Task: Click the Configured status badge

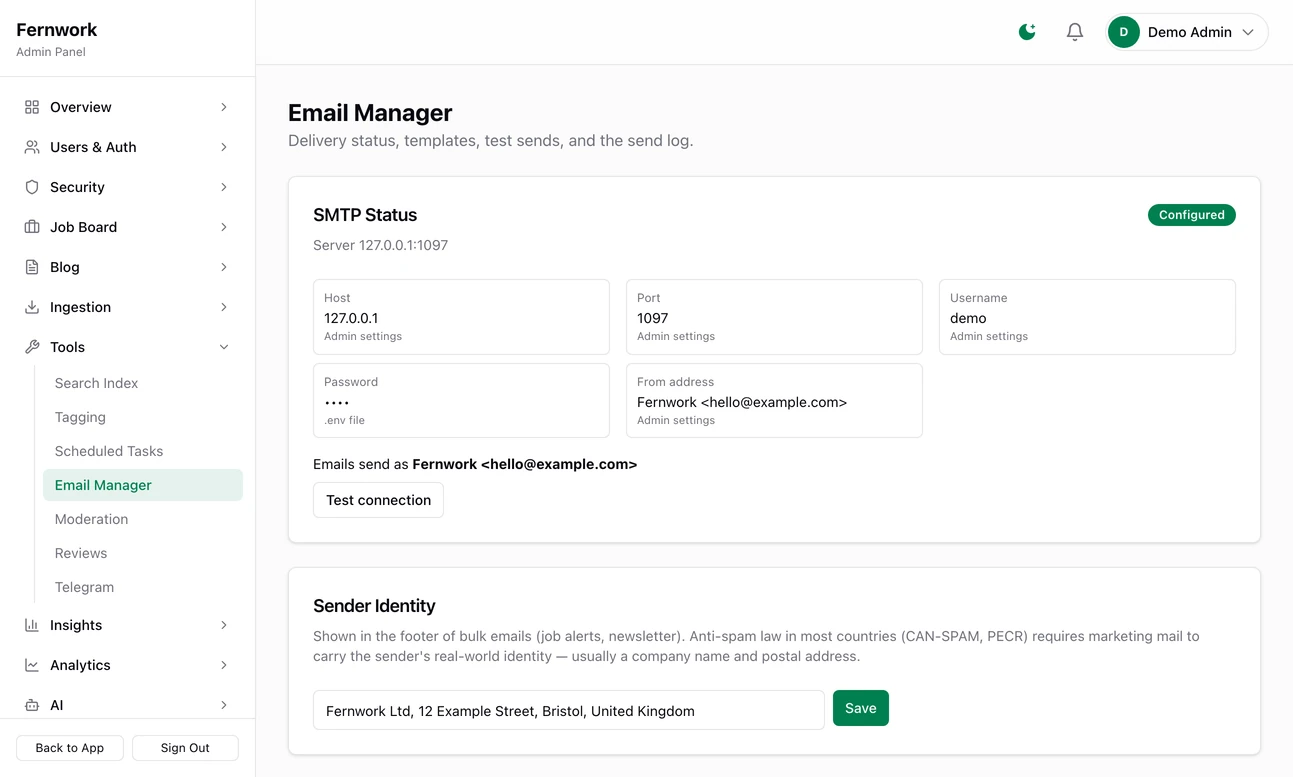Action: (x=1192, y=215)
